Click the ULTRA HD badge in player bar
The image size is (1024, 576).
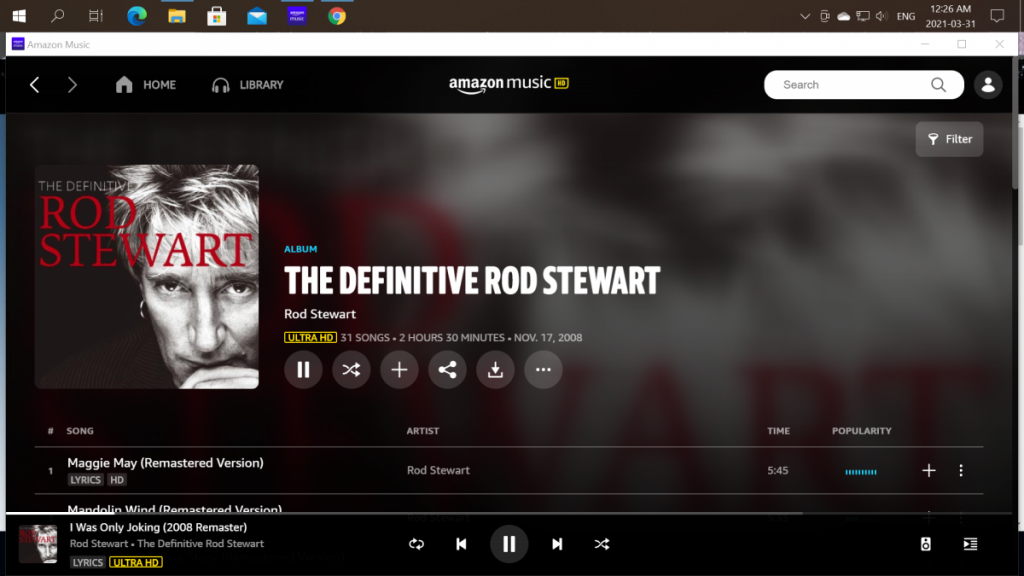pos(136,562)
